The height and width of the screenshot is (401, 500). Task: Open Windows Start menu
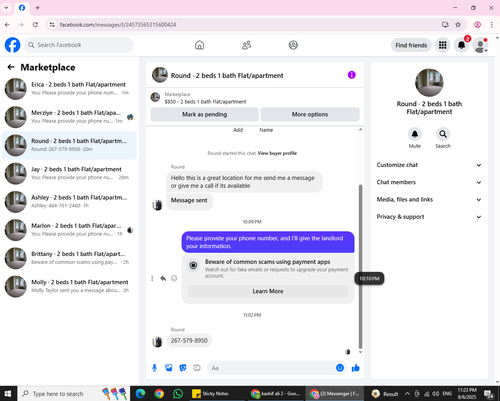point(8,394)
